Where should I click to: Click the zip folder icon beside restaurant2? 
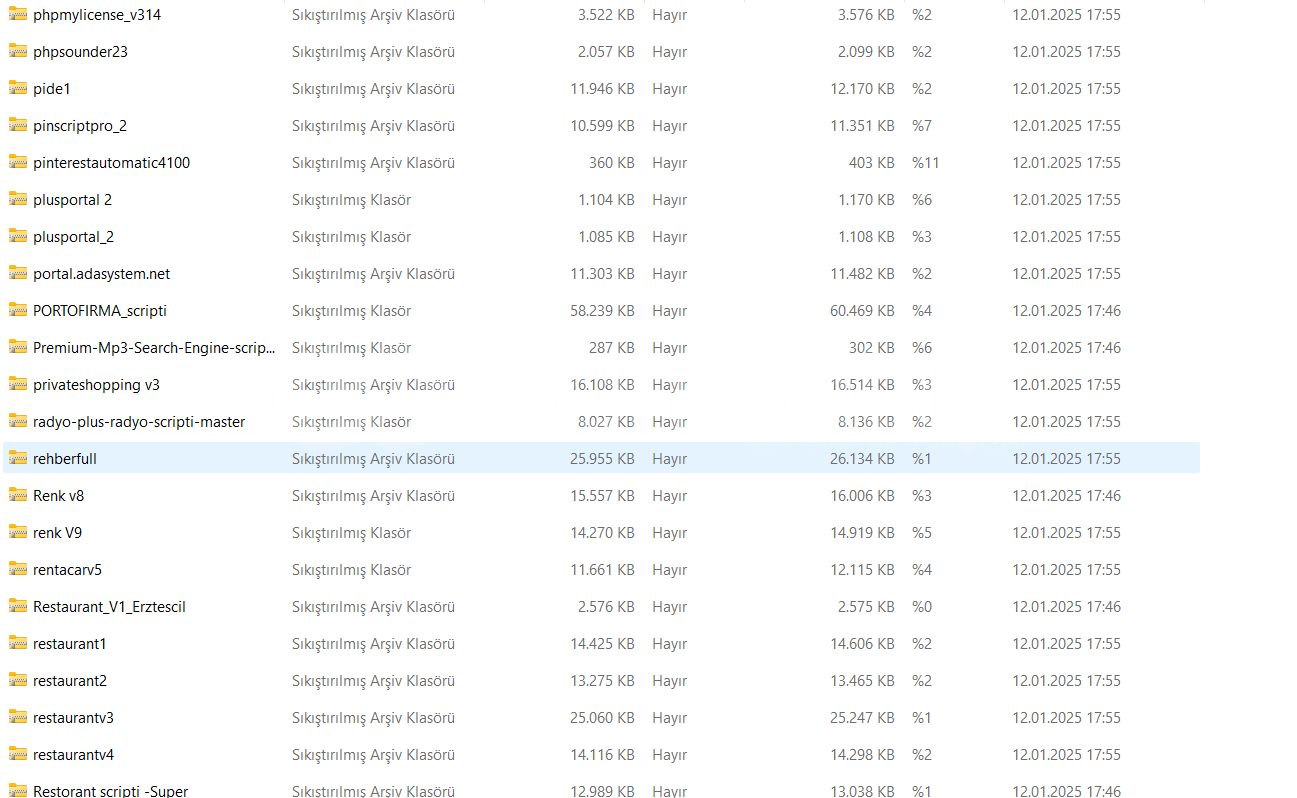(18, 680)
